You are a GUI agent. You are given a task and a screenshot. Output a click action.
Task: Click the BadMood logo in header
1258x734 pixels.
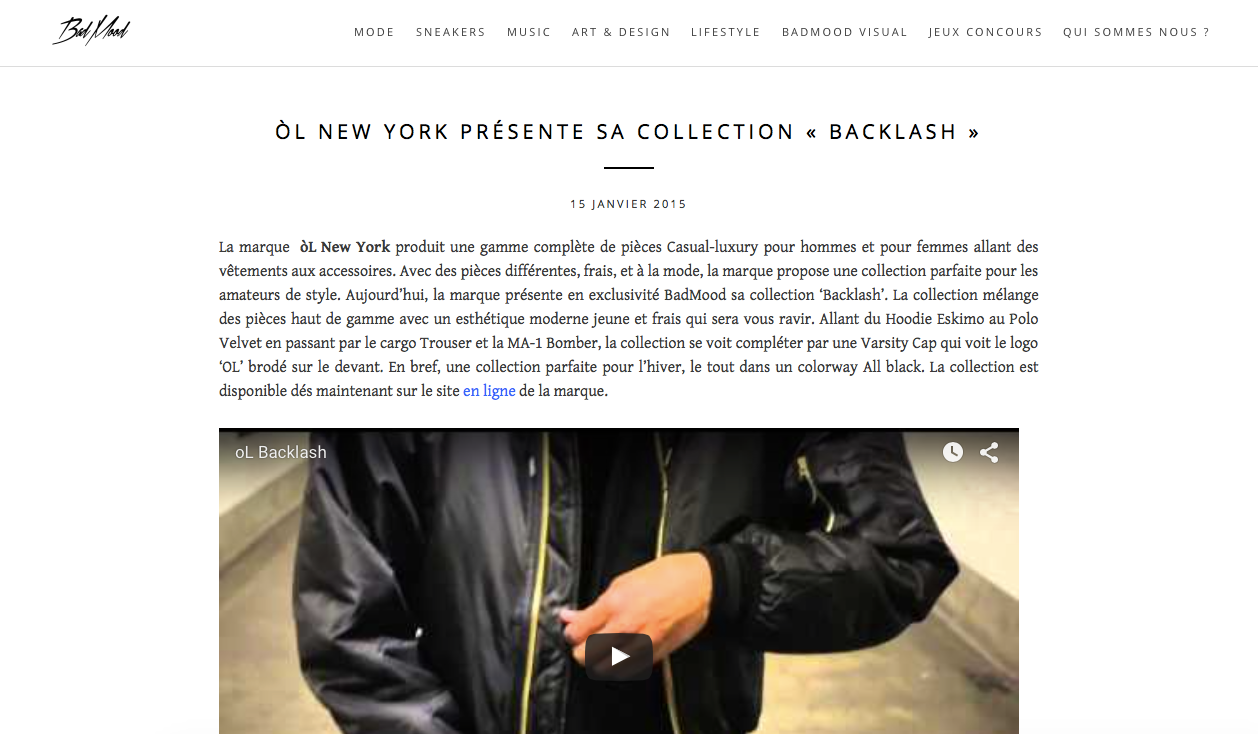click(x=91, y=31)
